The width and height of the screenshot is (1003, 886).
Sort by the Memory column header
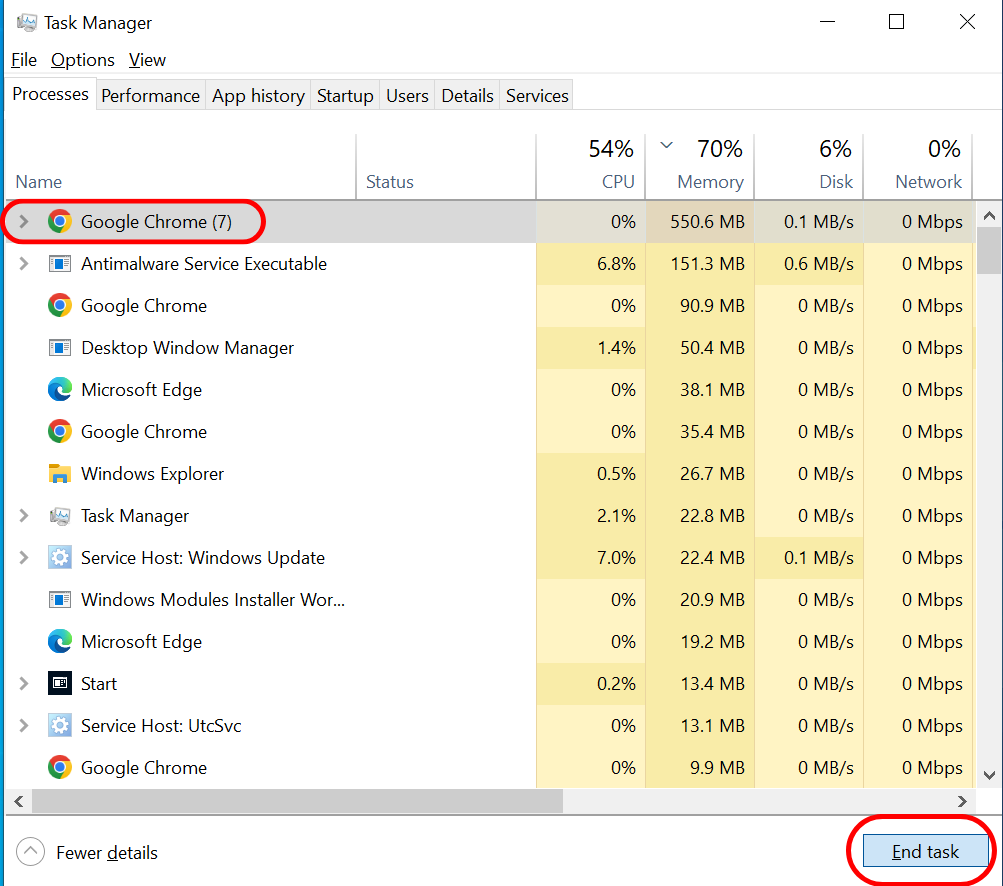(x=700, y=166)
